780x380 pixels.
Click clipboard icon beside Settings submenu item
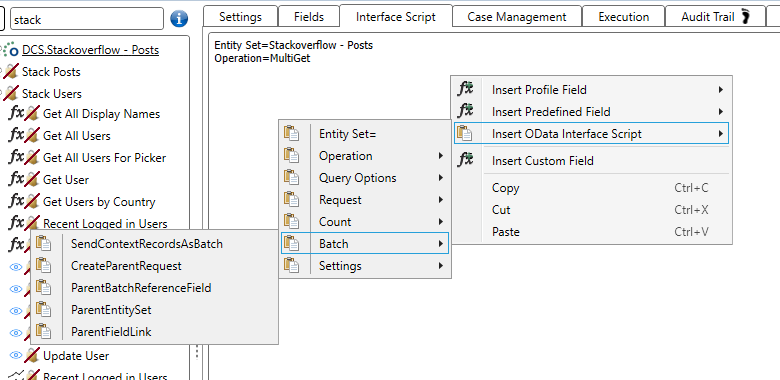tap(292, 266)
